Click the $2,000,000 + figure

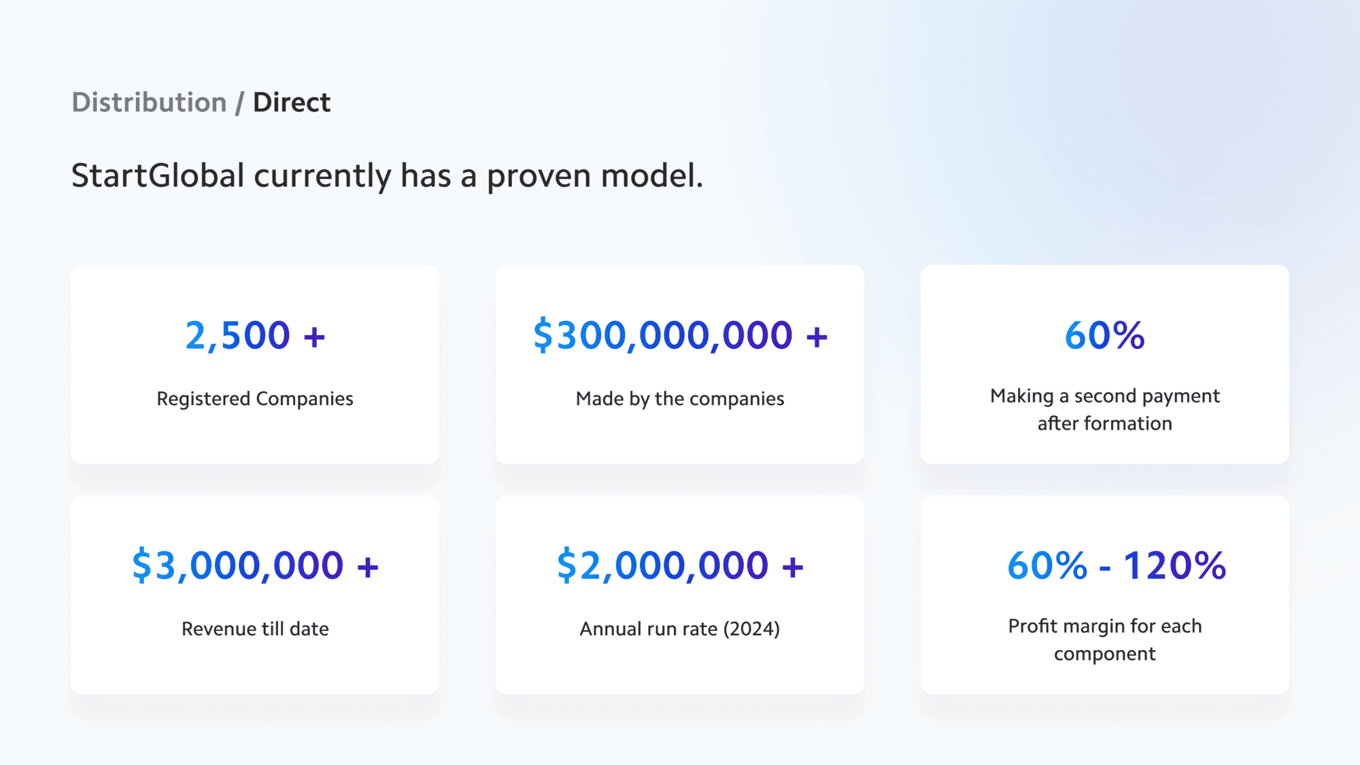680,566
